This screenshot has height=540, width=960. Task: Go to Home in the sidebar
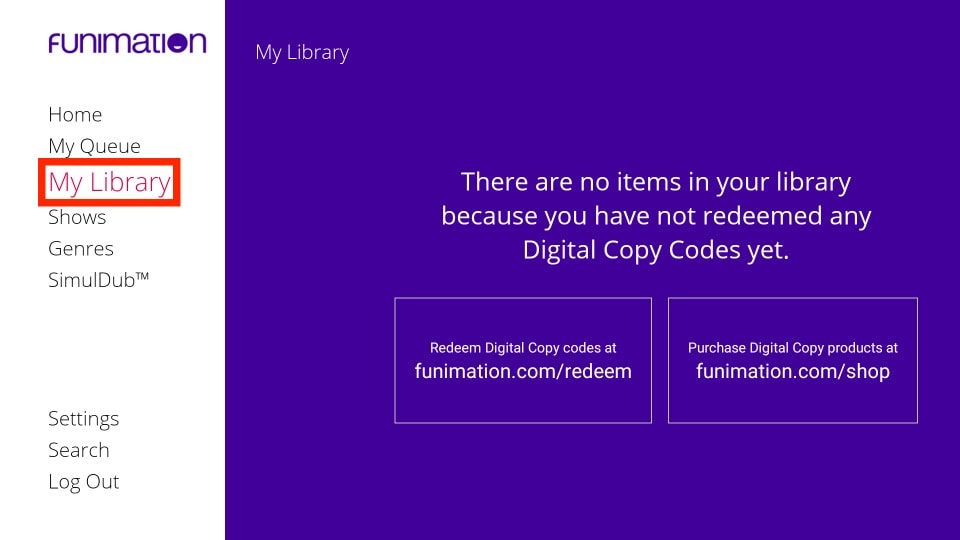click(75, 114)
